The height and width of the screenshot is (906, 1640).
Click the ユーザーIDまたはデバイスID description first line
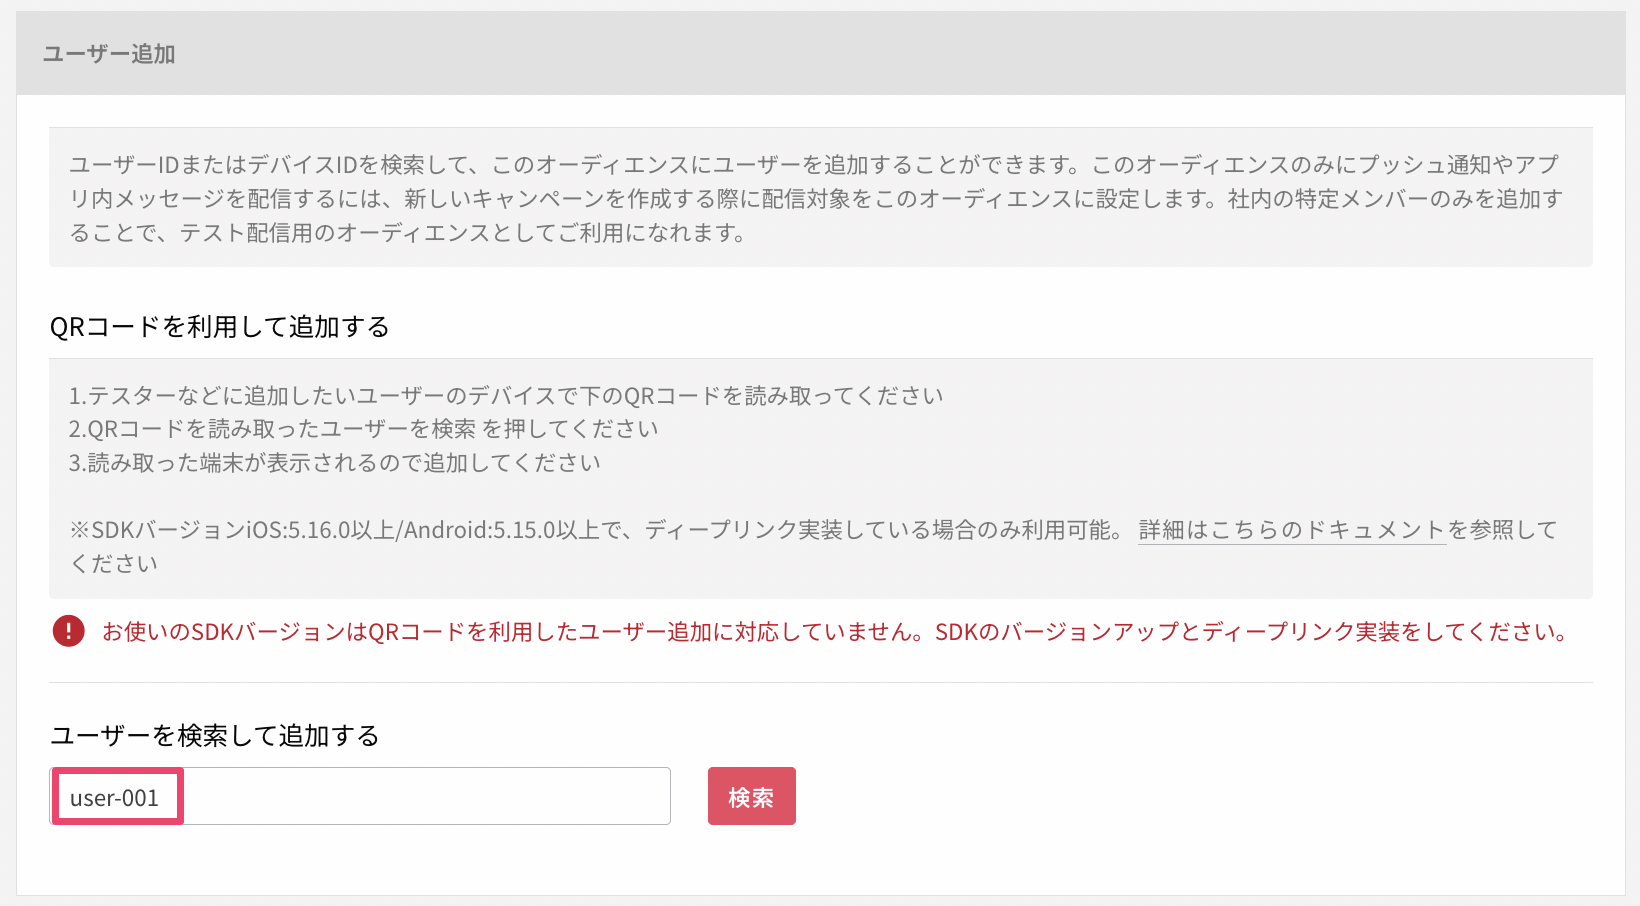point(814,164)
